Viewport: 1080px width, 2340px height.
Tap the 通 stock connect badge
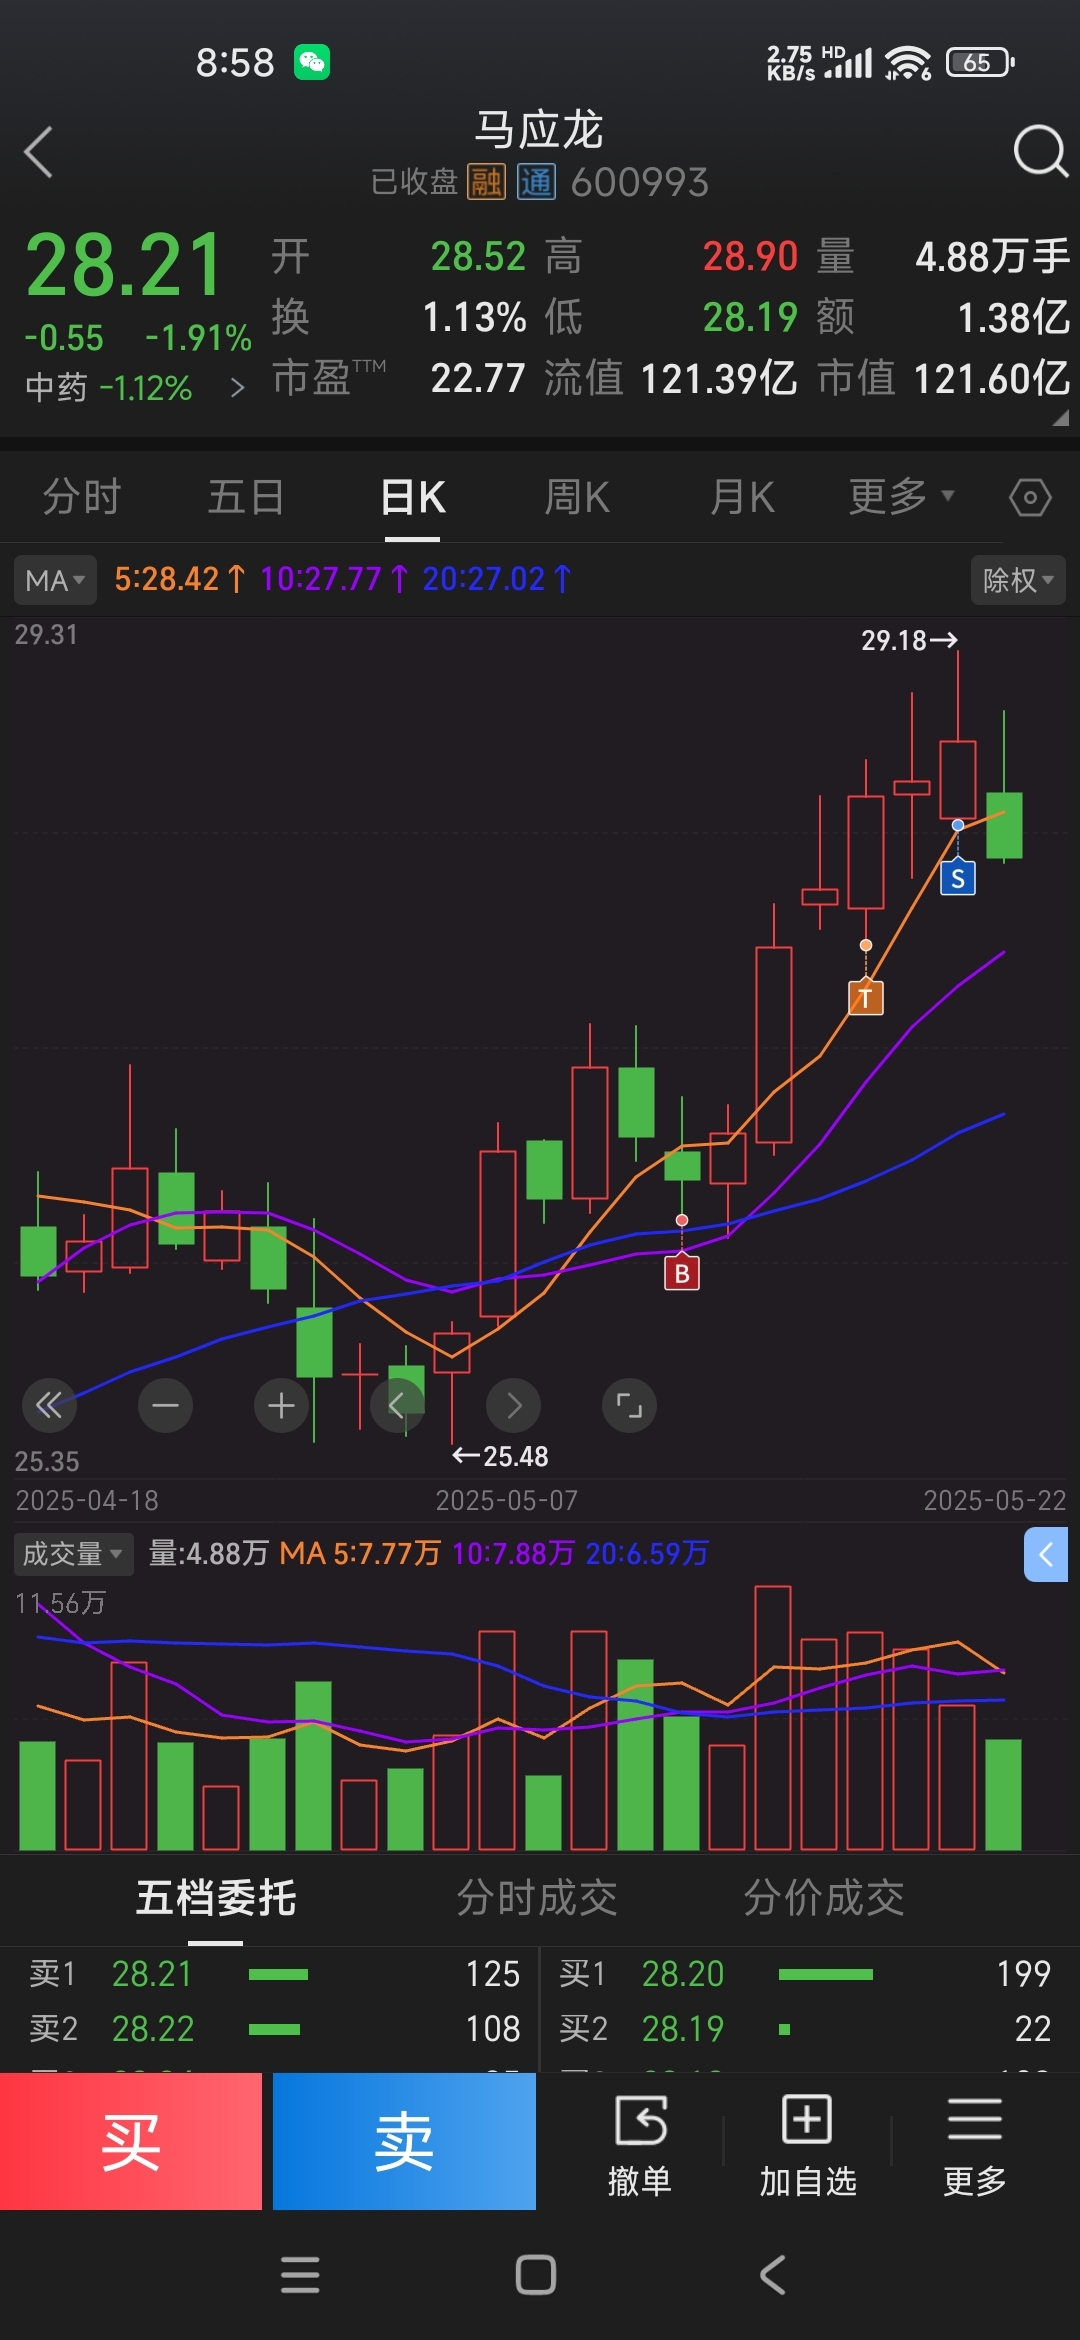536,182
